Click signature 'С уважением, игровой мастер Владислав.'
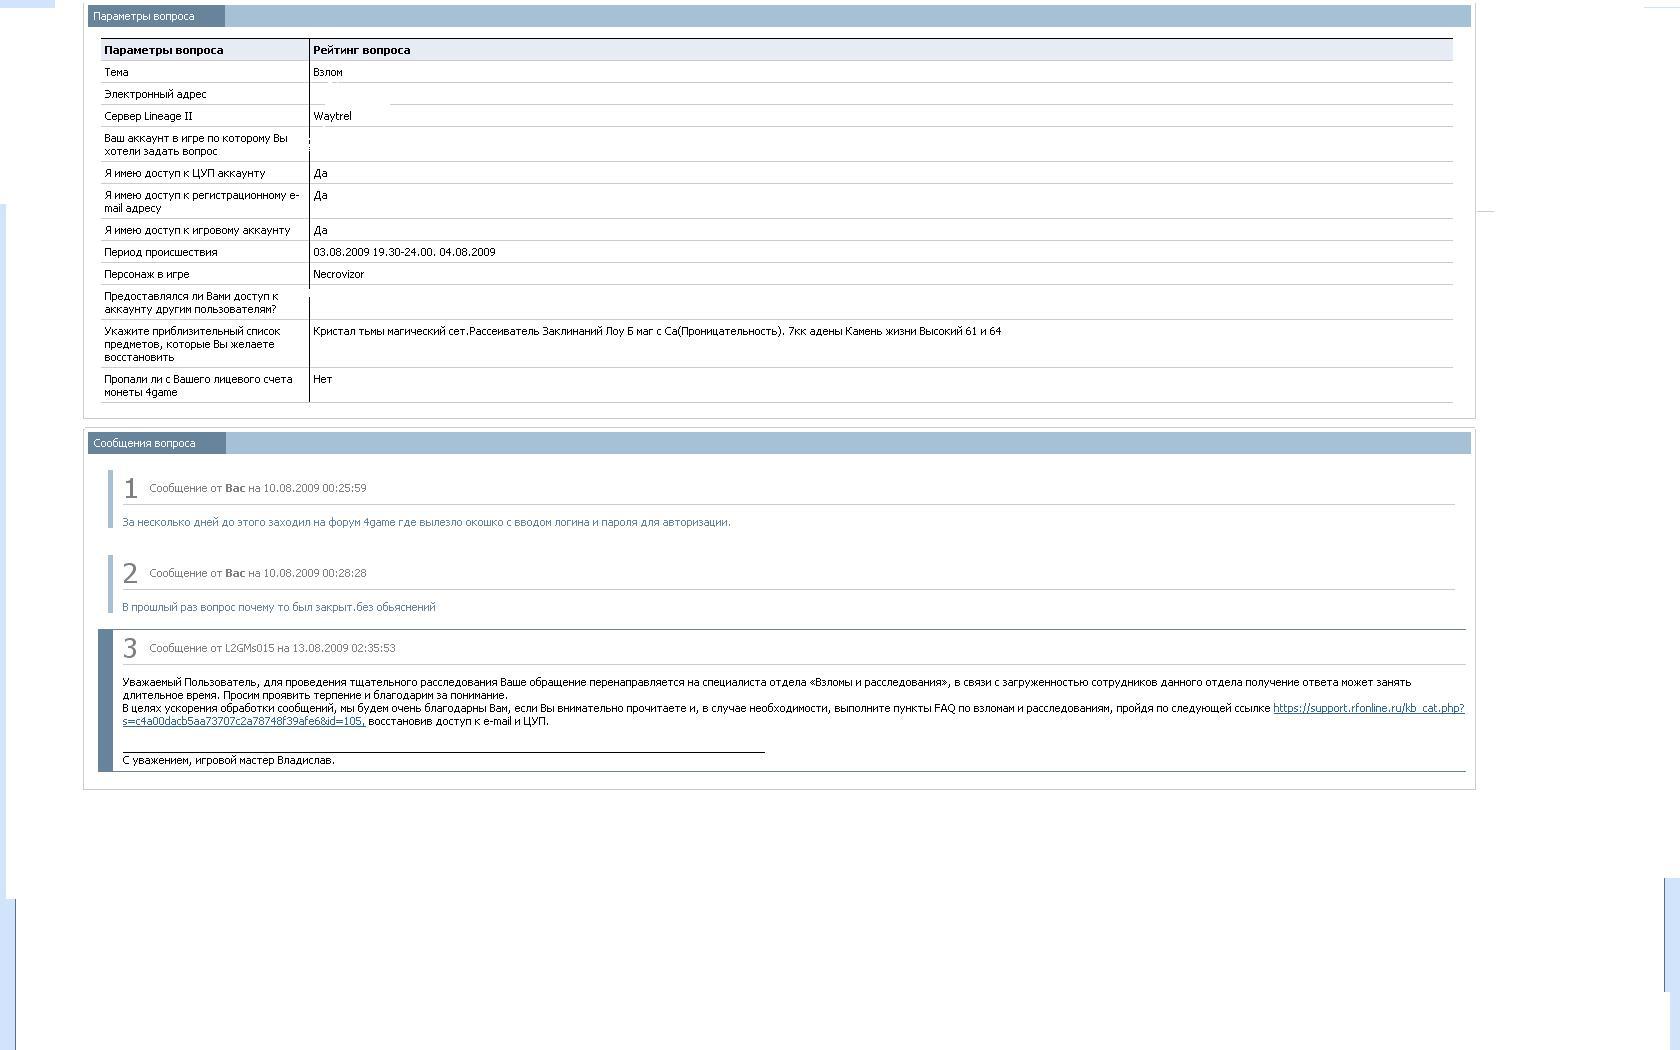 (228, 760)
